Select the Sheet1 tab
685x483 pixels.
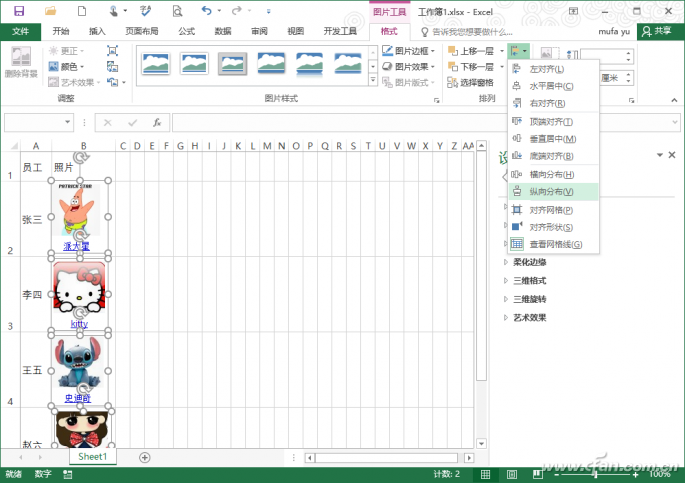tap(93, 457)
